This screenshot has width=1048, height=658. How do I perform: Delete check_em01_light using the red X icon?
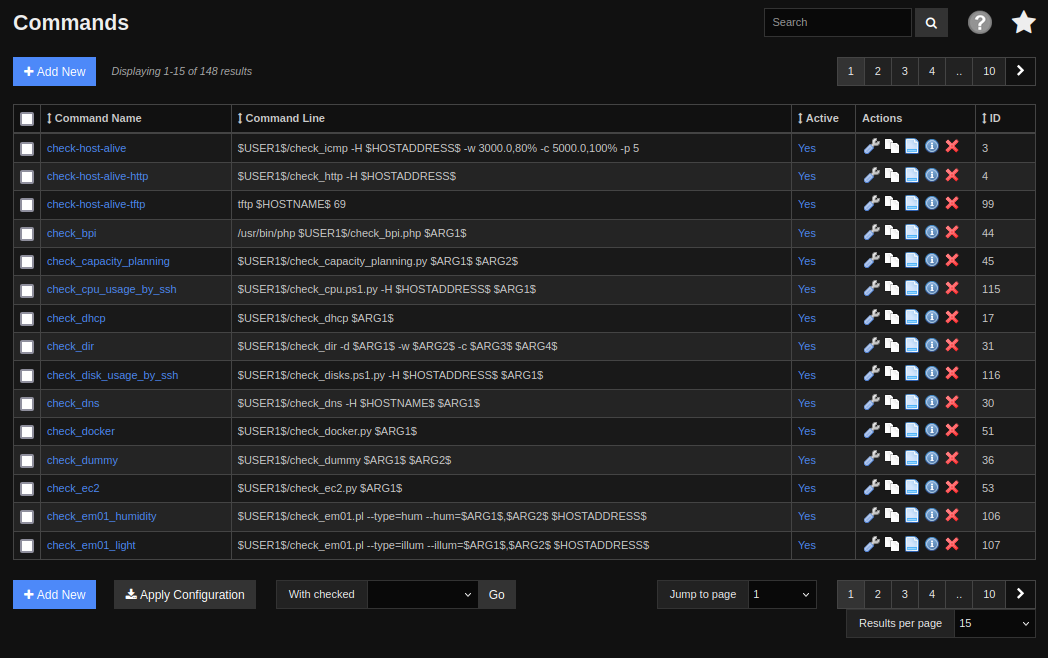click(952, 544)
